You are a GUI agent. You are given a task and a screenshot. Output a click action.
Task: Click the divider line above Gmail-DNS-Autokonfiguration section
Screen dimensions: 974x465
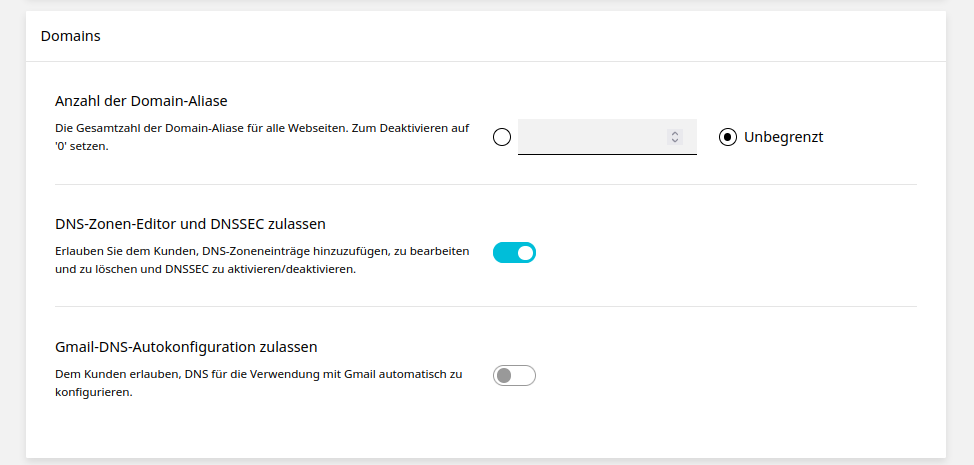coord(486,307)
